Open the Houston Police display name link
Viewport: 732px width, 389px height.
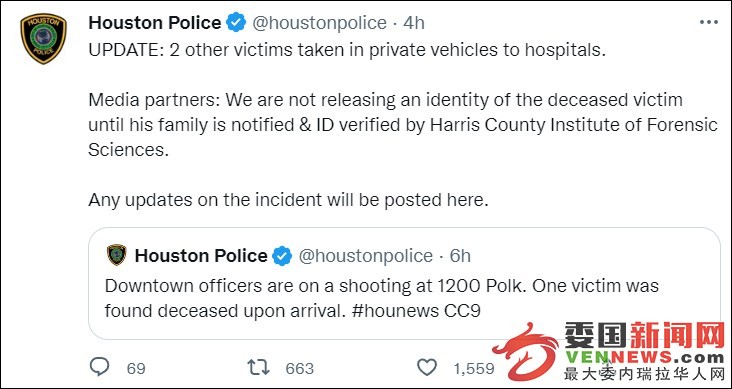pos(155,22)
